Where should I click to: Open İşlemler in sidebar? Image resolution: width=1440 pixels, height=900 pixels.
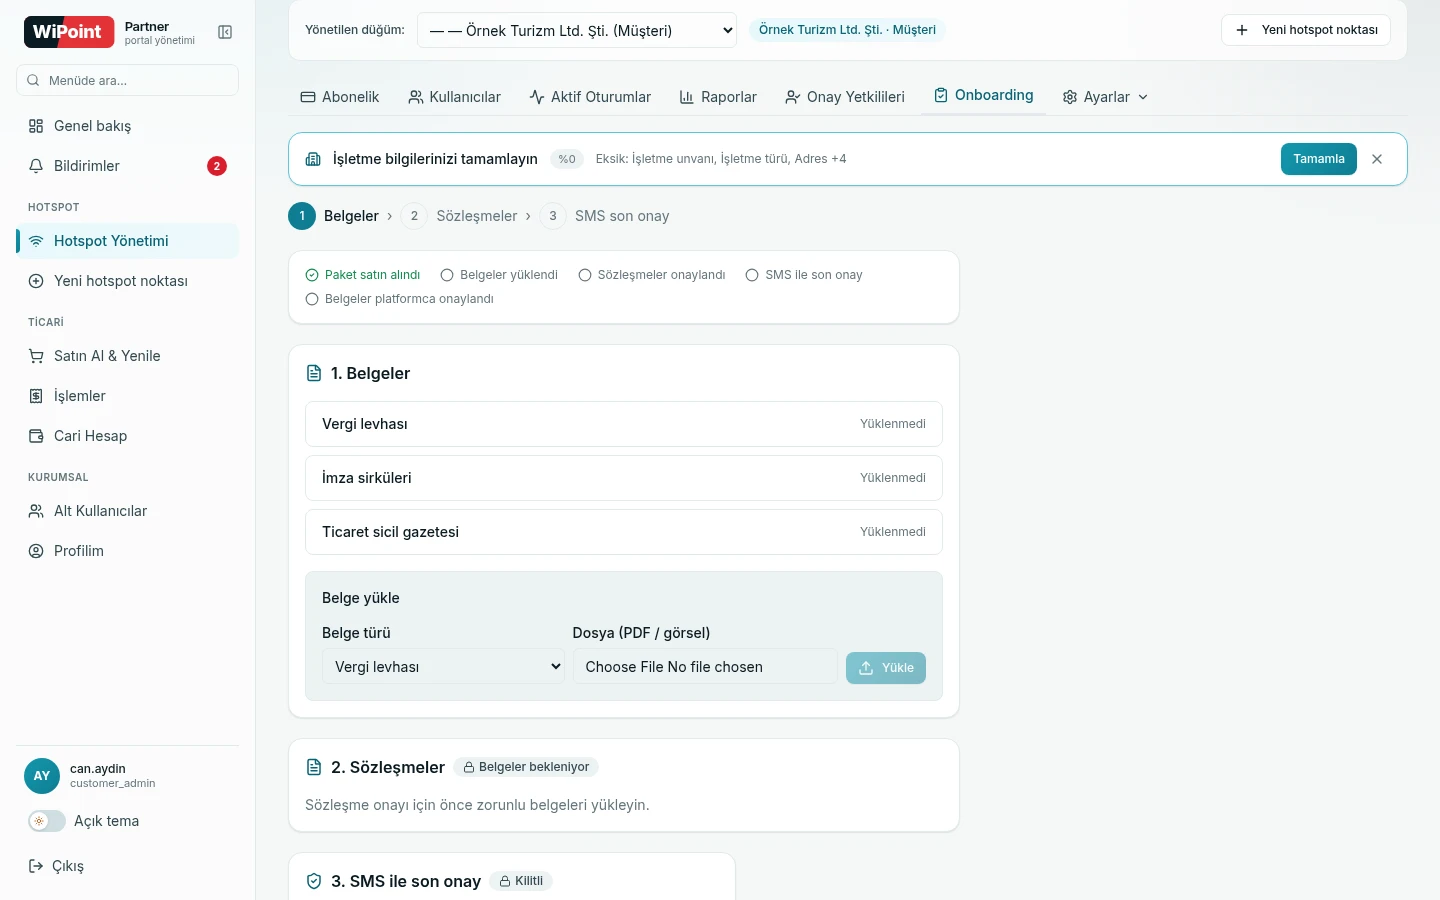coord(127,396)
